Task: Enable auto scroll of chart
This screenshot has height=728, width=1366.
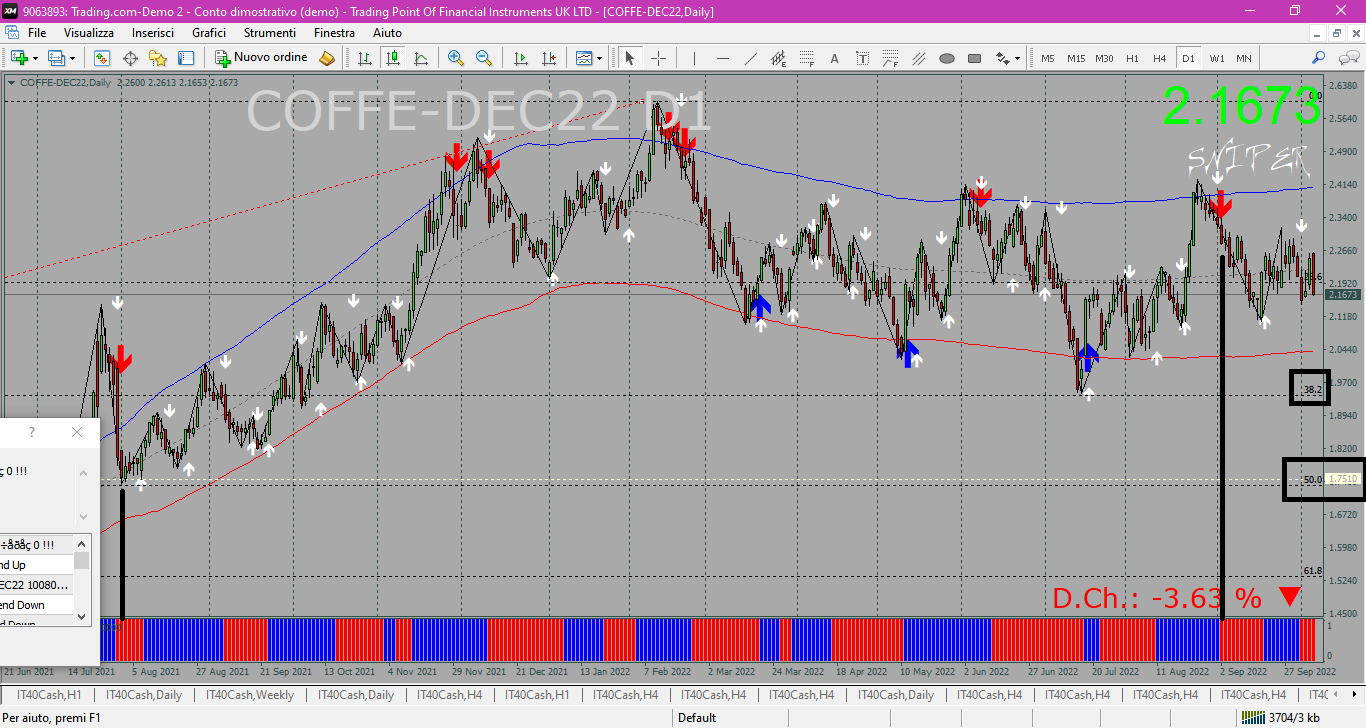Action: tap(519, 58)
